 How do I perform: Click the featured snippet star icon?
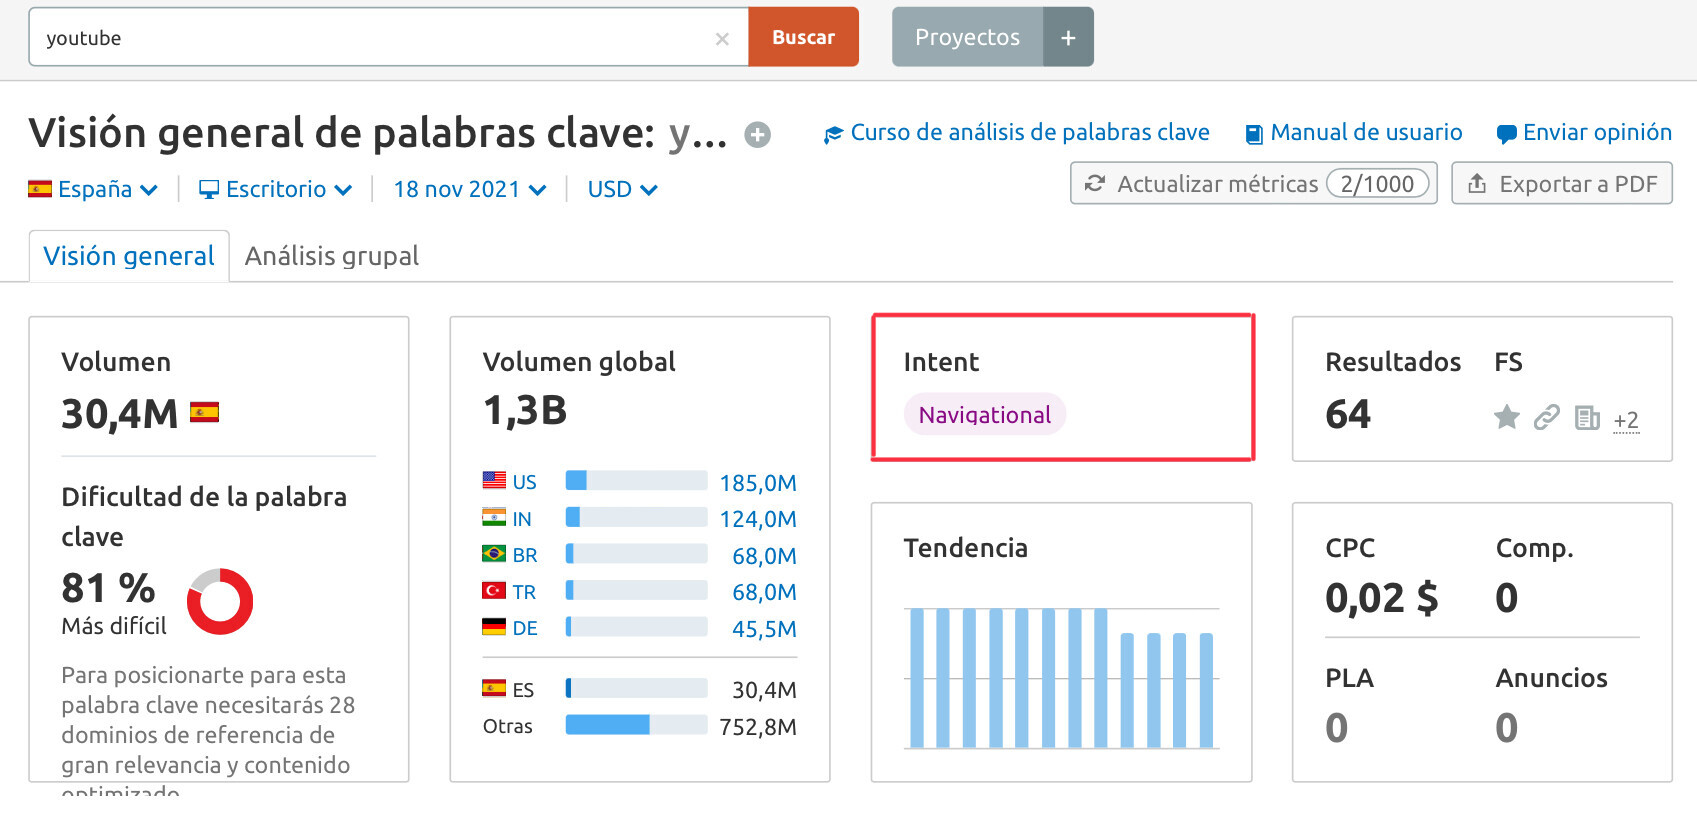click(x=1507, y=417)
